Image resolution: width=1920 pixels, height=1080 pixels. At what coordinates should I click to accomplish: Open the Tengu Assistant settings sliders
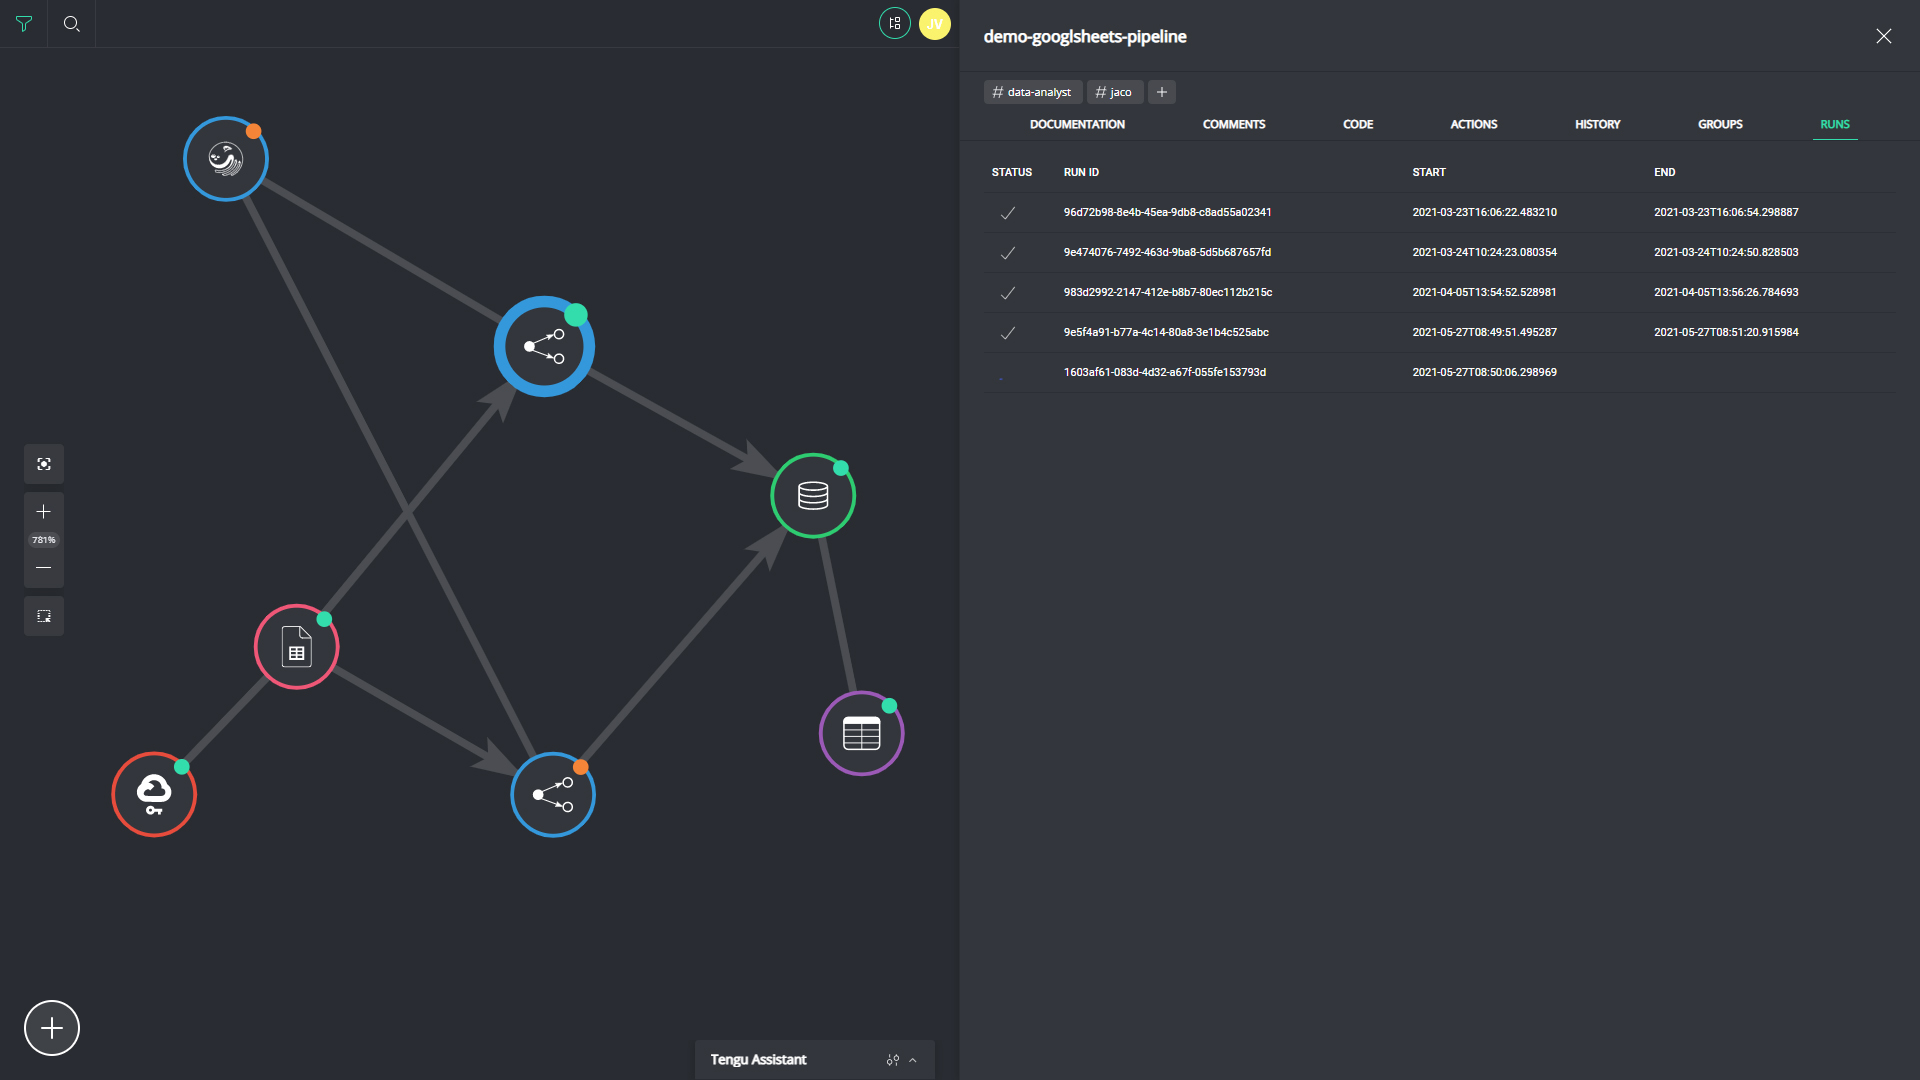[x=892, y=1060]
